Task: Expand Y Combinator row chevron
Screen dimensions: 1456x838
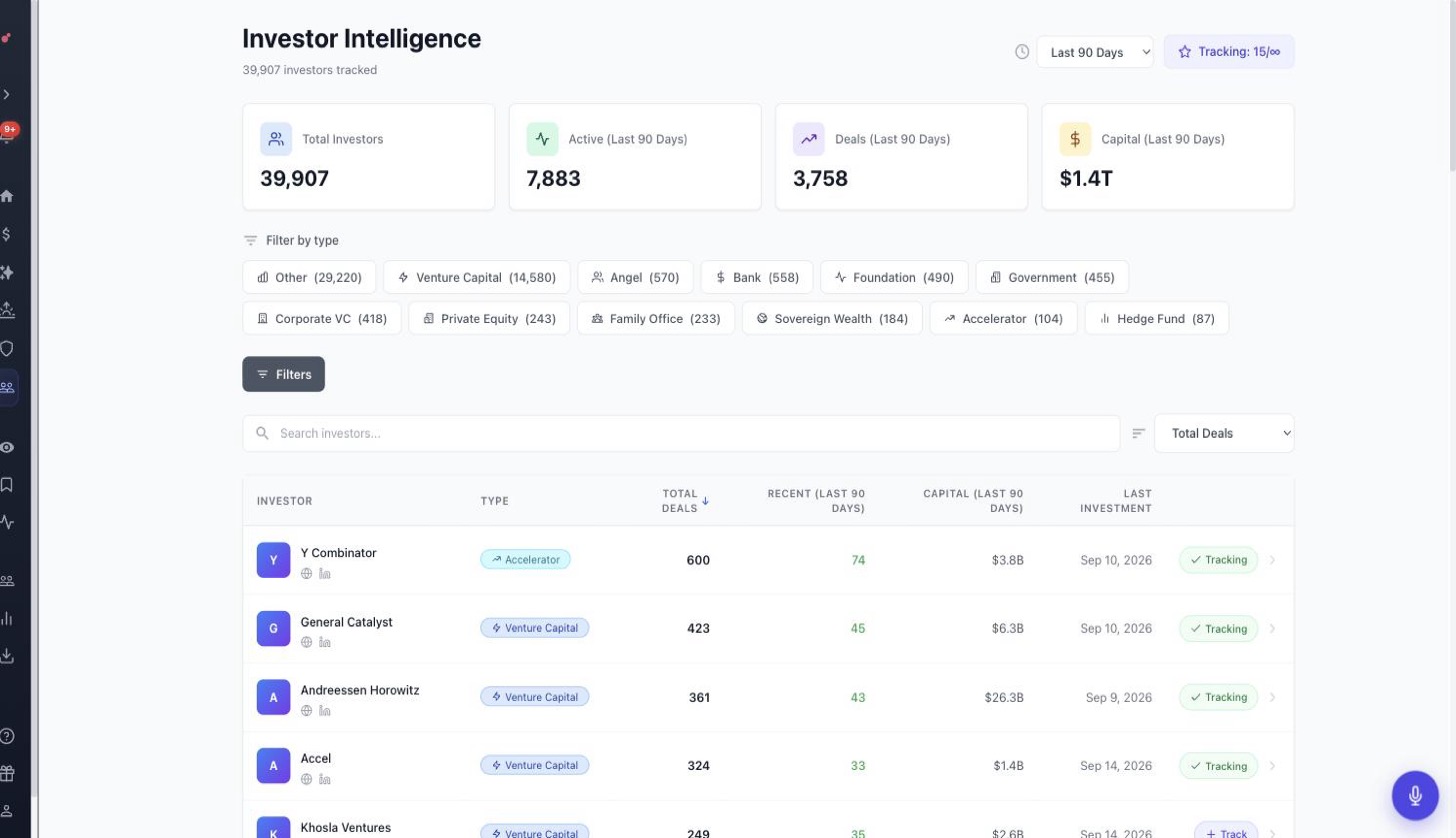Action: 1273,560
